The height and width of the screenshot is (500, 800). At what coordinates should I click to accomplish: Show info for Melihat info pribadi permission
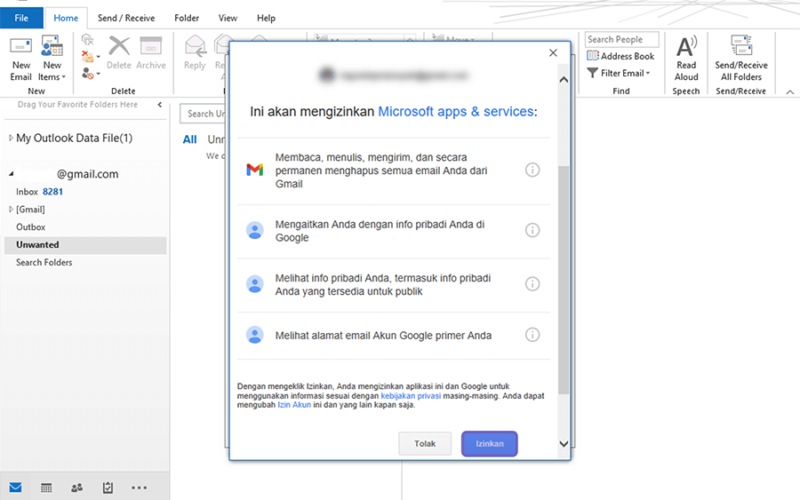(532, 284)
